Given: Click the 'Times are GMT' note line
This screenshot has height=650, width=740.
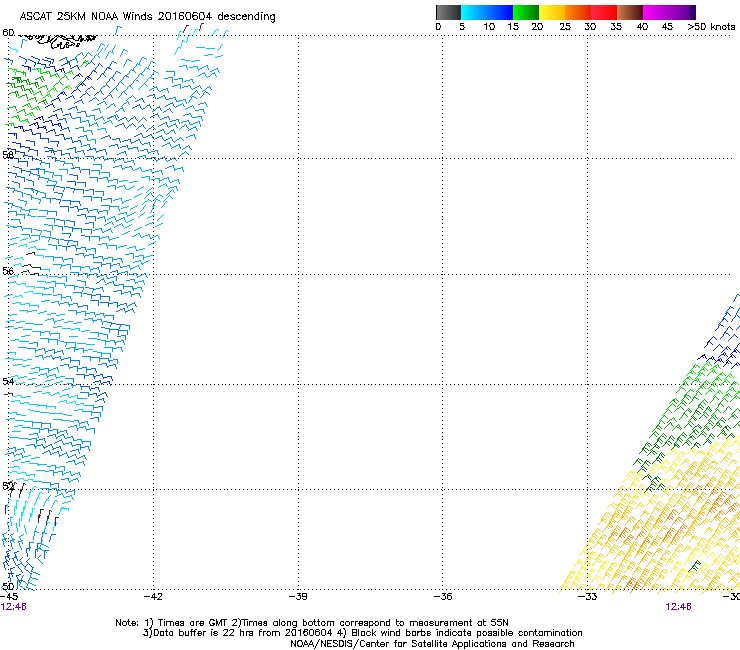Looking at the screenshot, I should point(312,623).
